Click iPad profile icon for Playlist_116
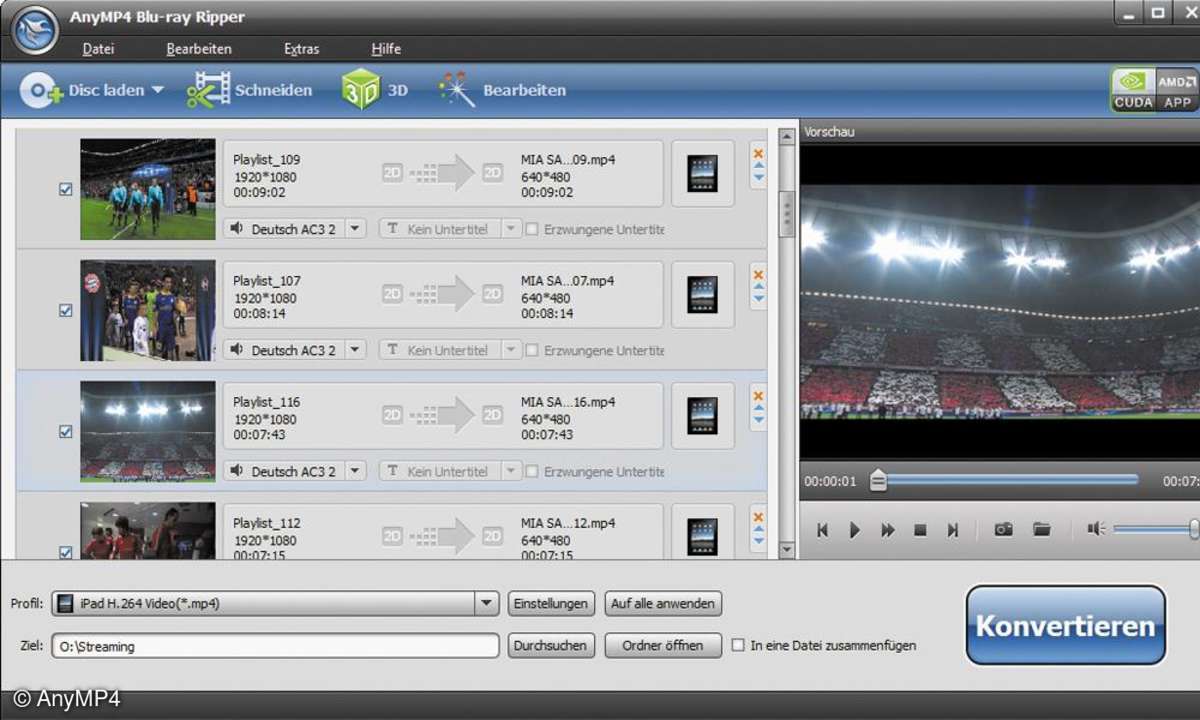Screen dimensions: 1200x720 tap(702, 415)
